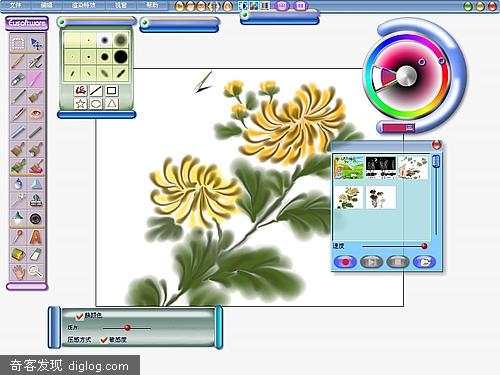Click the Eusoftware logo button
The image size is (500, 375).
point(27,23)
